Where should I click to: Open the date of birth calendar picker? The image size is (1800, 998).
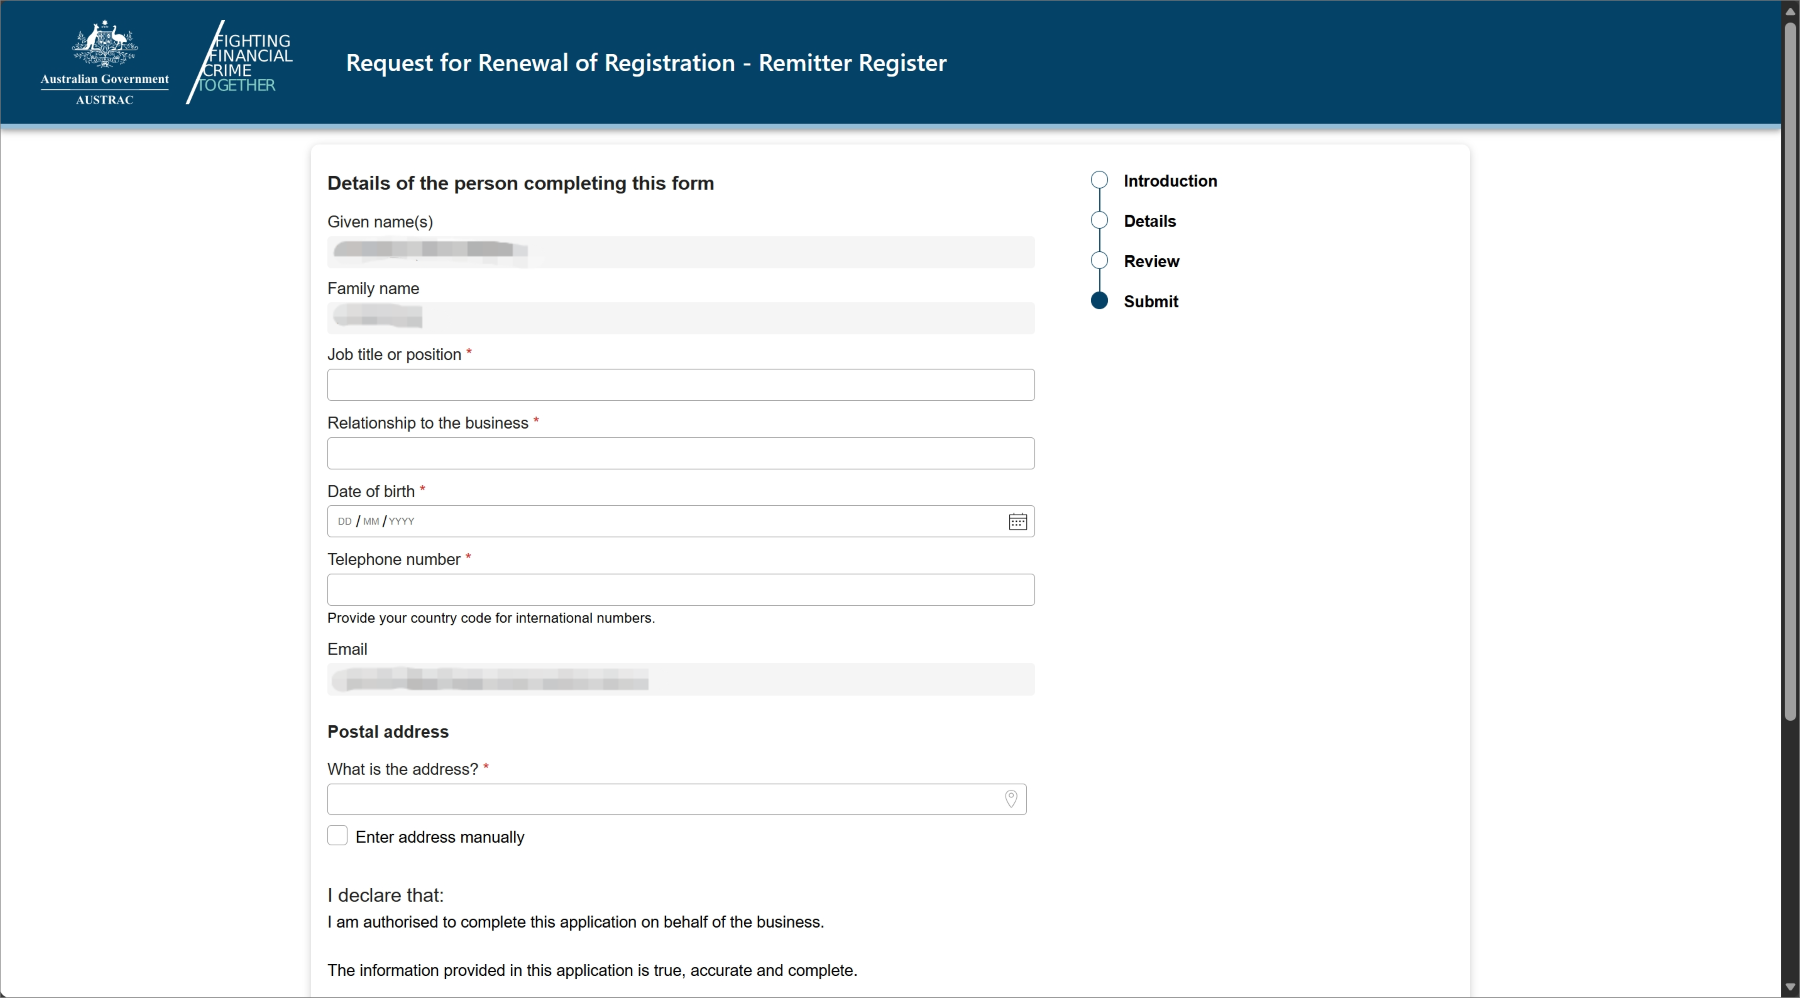(1017, 522)
